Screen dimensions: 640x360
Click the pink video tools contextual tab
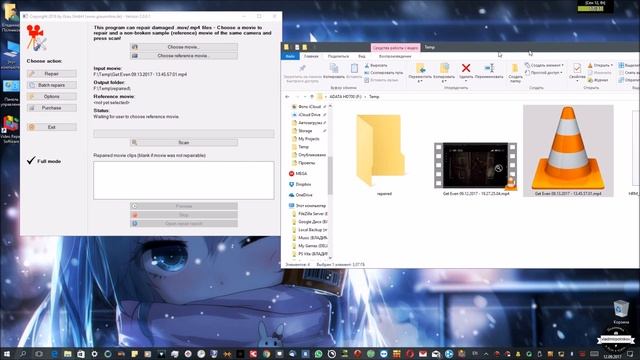click(395, 47)
